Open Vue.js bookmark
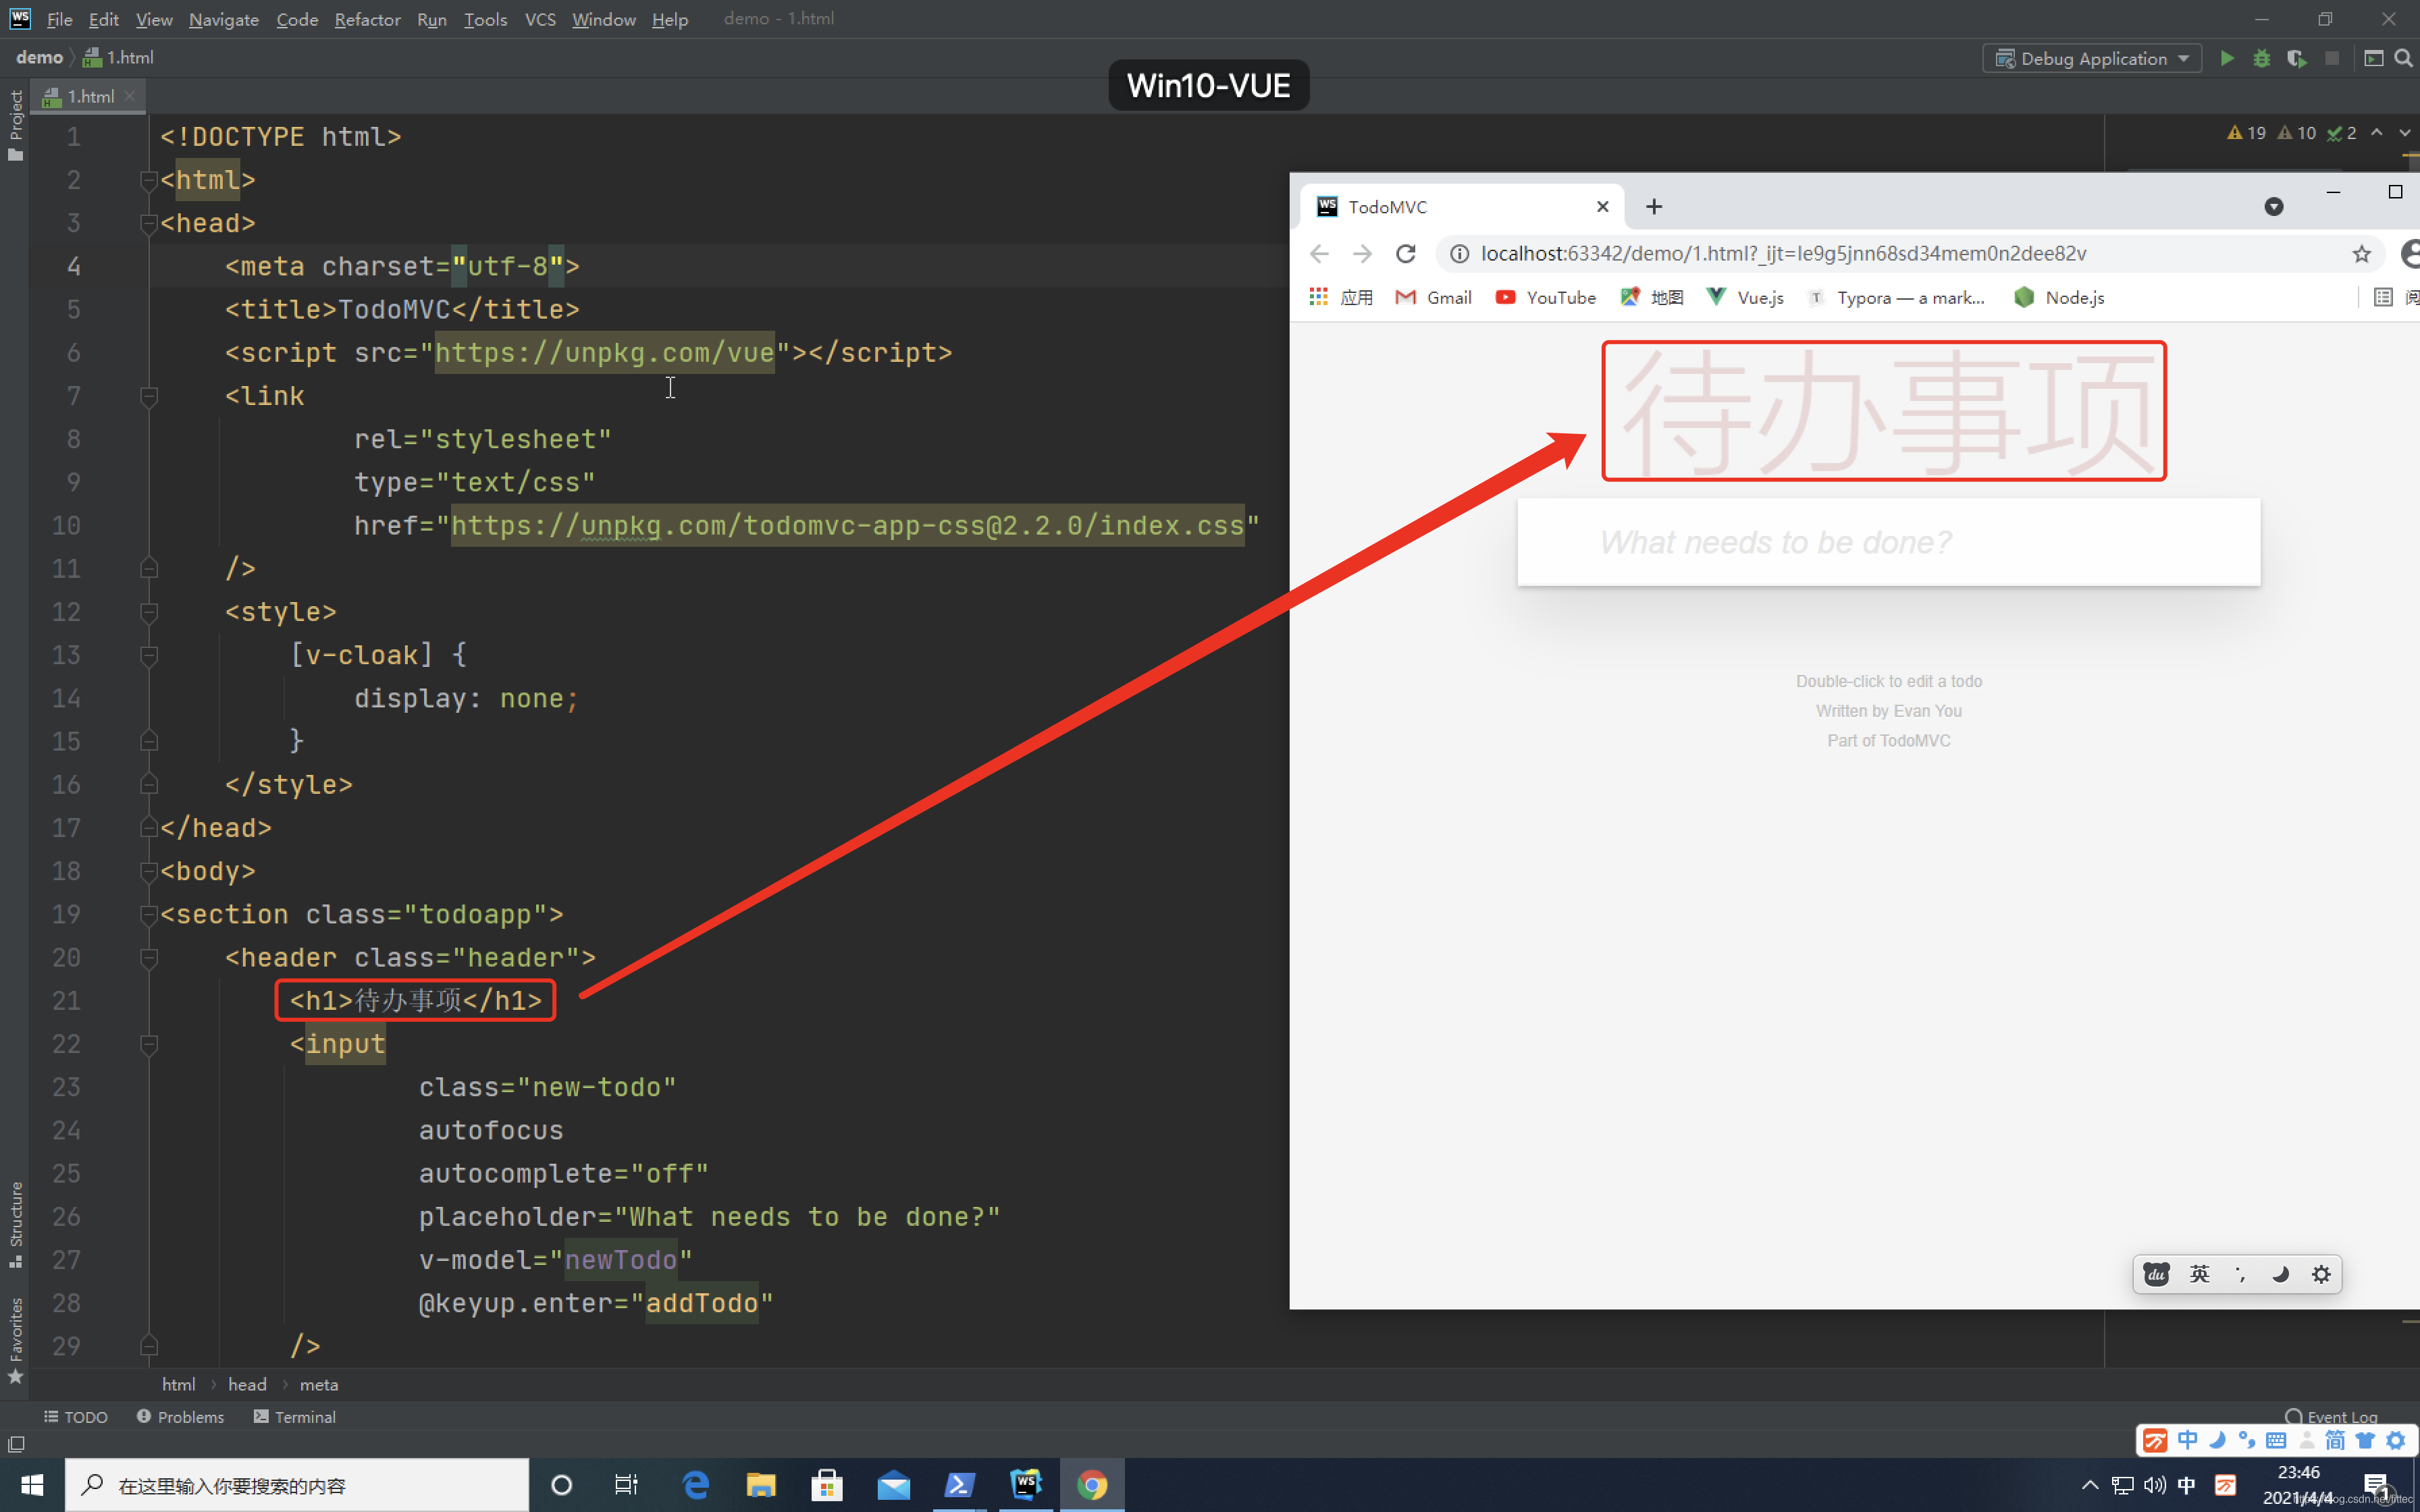 coord(1745,297)
